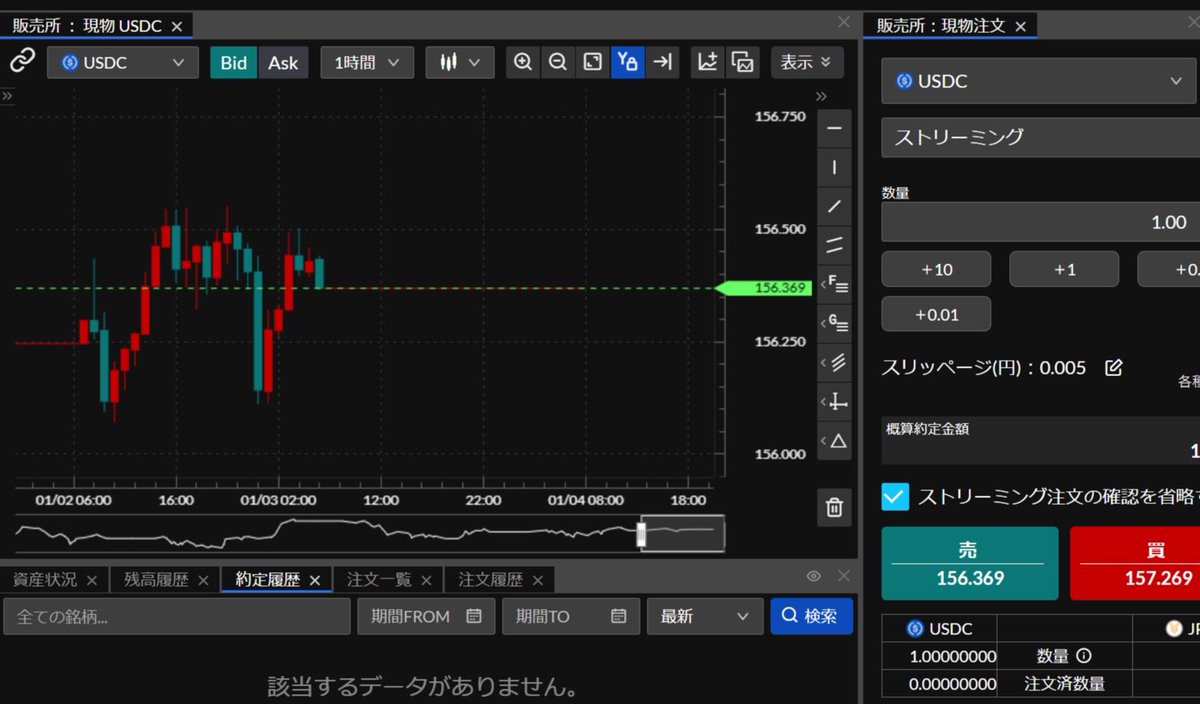This screenshot has width=1200, height=704.
Task: Select the triangle shape drawing tool
Action: point(834,441)
